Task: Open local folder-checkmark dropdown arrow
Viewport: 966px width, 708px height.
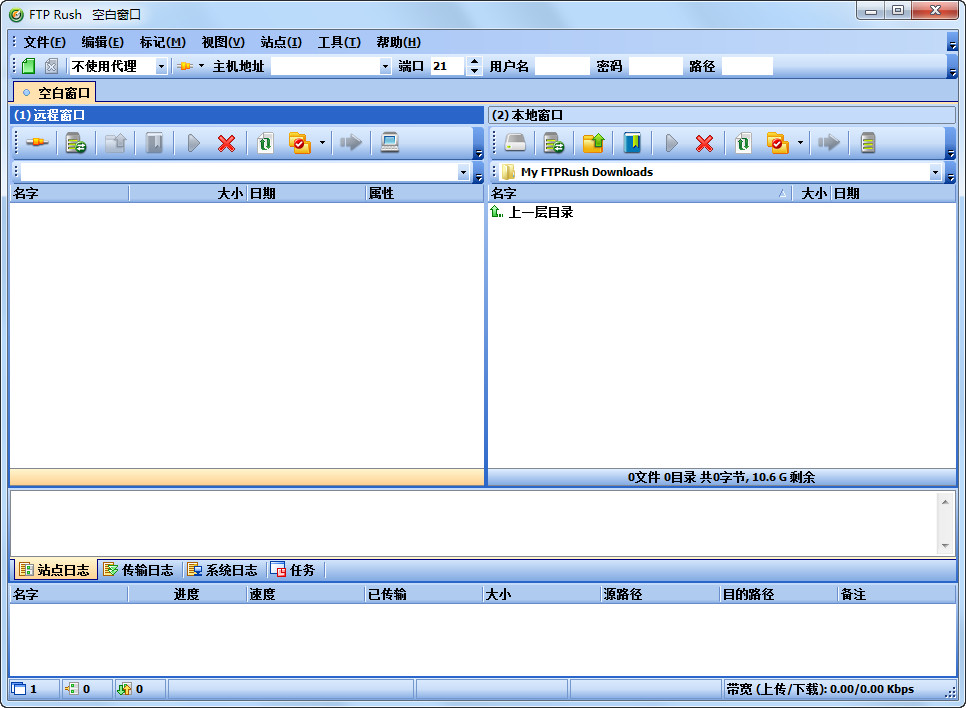Action: (800, 143)
